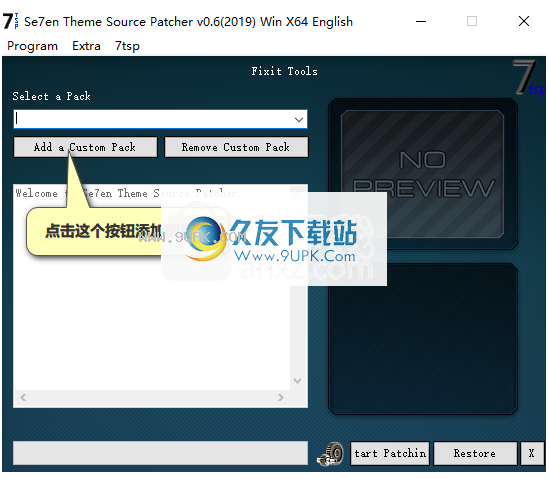Screen dimensions: 549x479
Task: Open the Program menu
Action: pyautogui.click(x=32, y=46)
